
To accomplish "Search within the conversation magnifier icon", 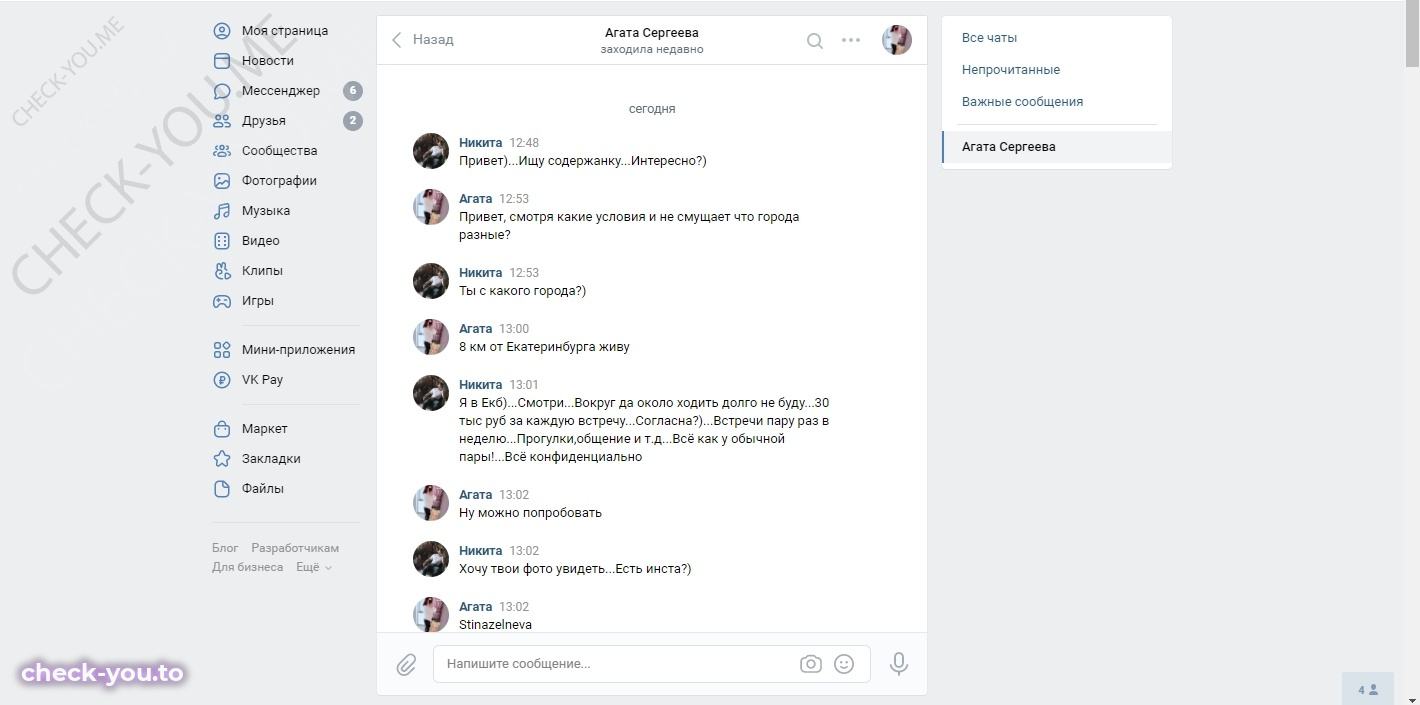I will click(815, 40).
